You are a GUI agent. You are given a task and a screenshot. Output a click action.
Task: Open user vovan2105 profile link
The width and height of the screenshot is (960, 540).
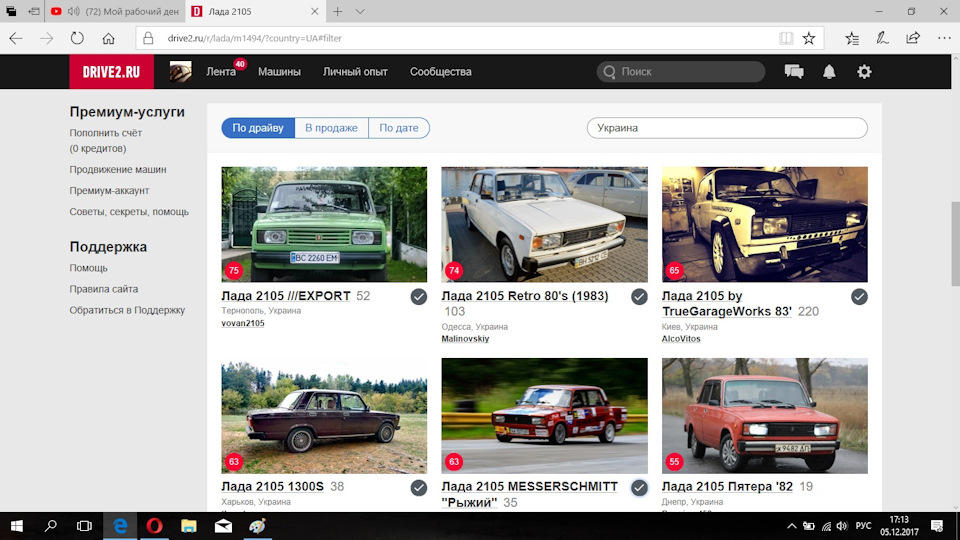coord(242,323)
